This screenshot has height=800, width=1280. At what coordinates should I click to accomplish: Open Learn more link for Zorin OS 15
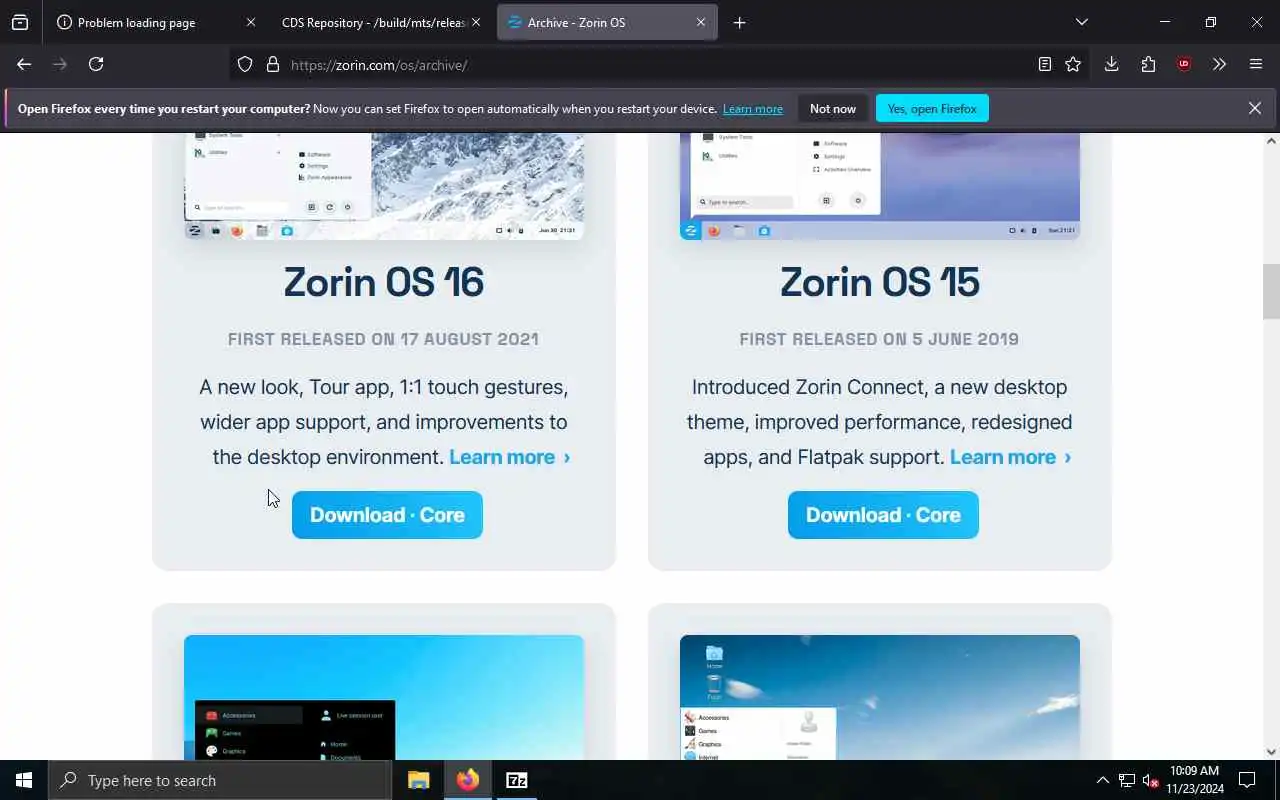1011,457
